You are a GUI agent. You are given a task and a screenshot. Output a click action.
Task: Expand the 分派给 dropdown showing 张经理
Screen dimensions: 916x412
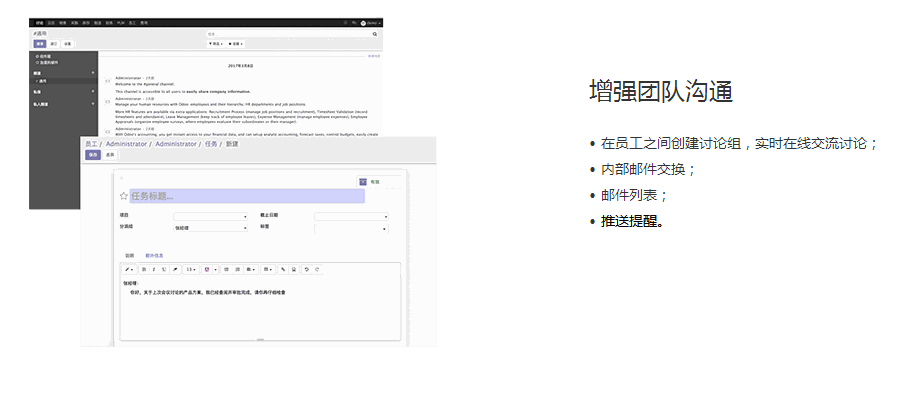(x=210, y=228)
